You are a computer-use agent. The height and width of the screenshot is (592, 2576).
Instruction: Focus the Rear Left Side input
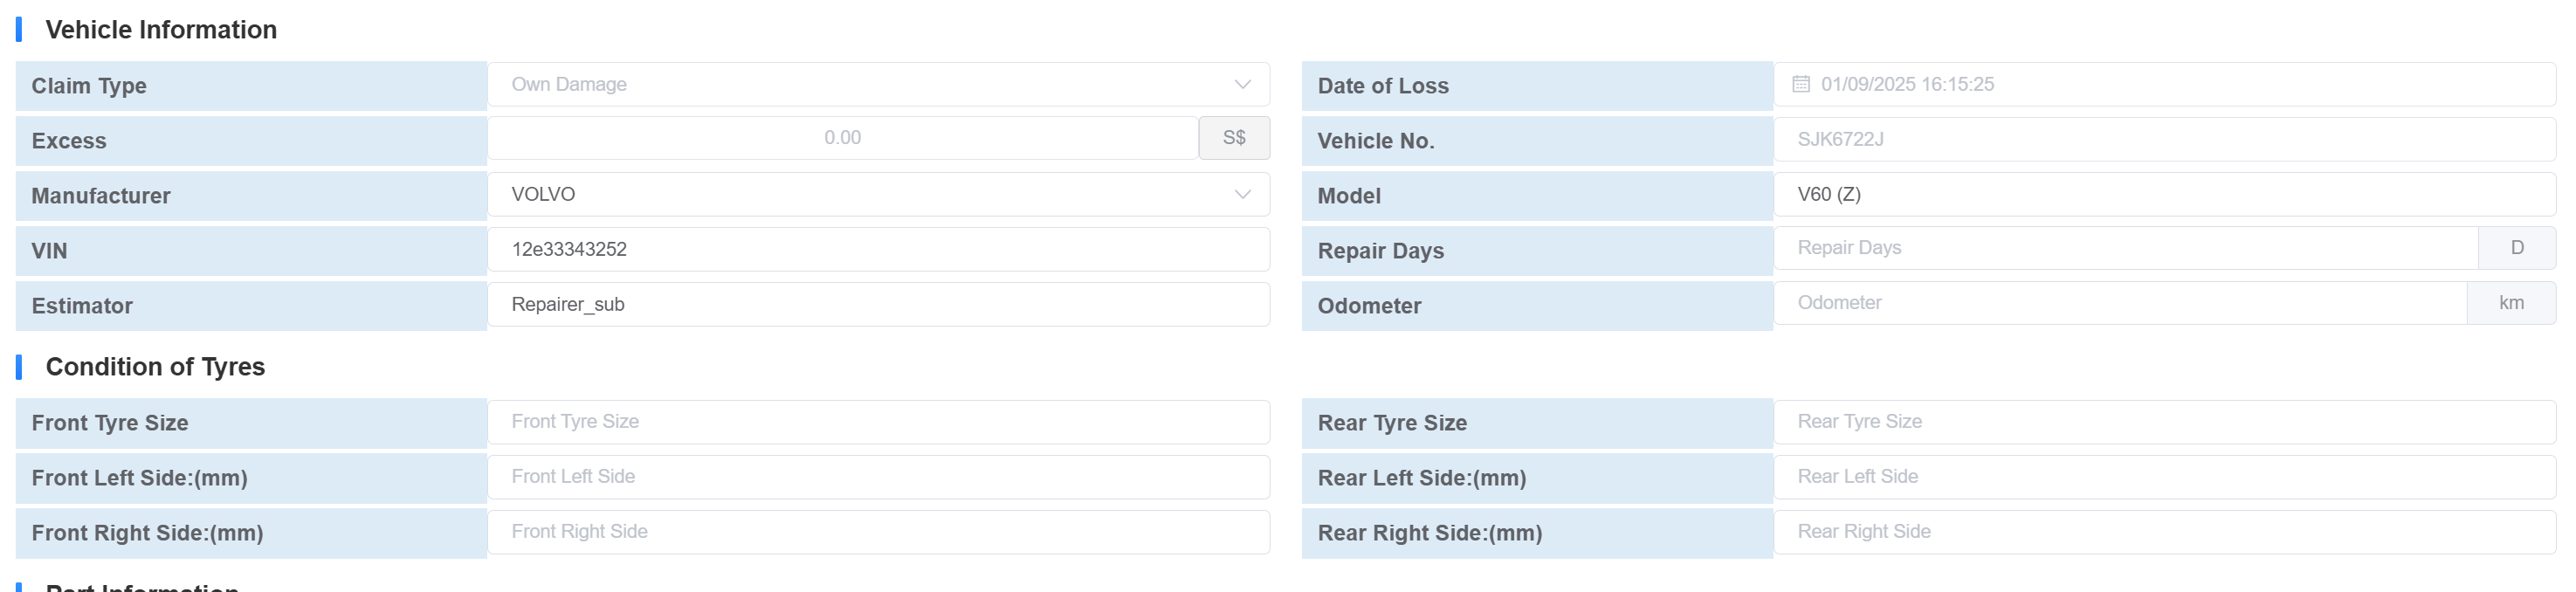[x=2164, y=477]
